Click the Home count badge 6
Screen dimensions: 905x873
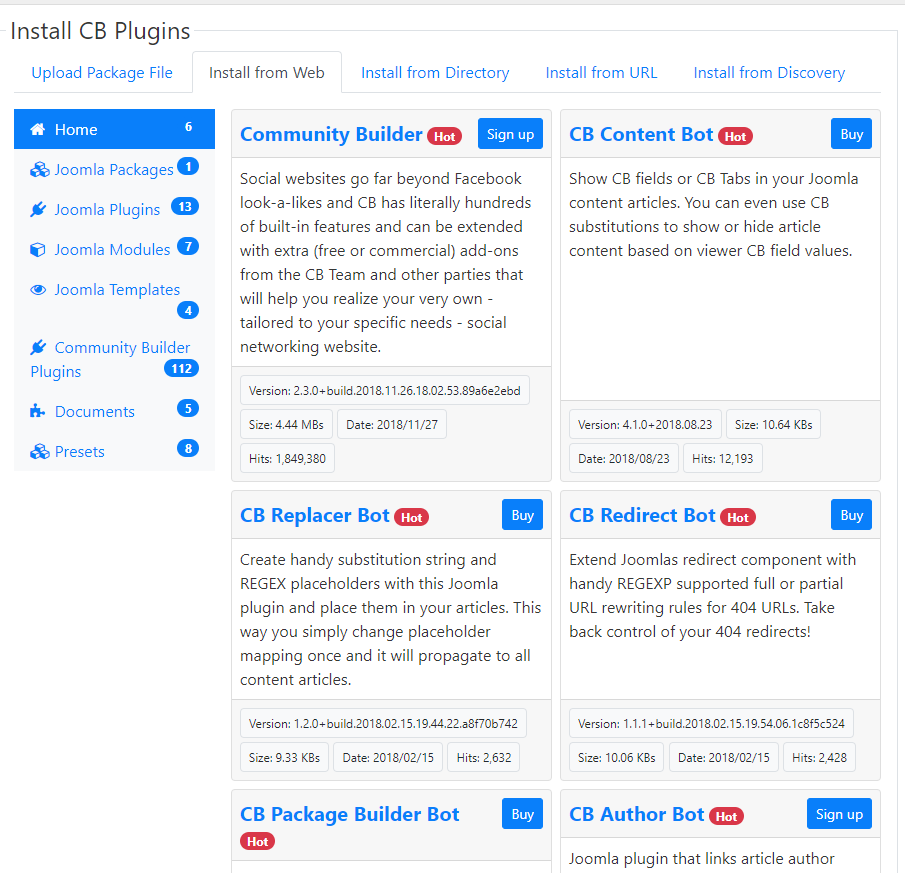(188, 127)
